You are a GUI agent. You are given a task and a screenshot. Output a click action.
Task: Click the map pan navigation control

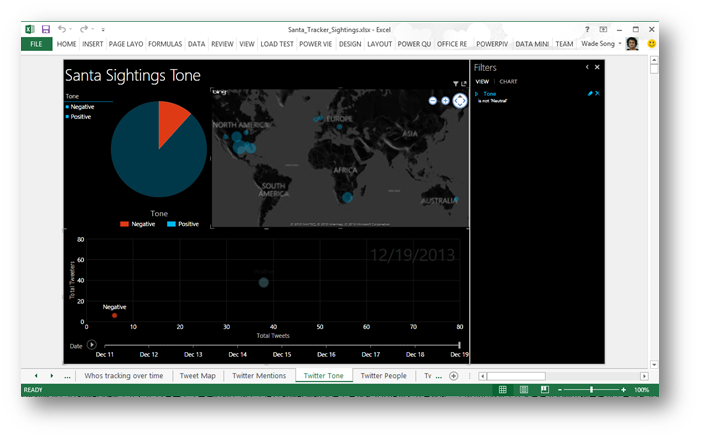pyautogui.click(x=460, y=101)
